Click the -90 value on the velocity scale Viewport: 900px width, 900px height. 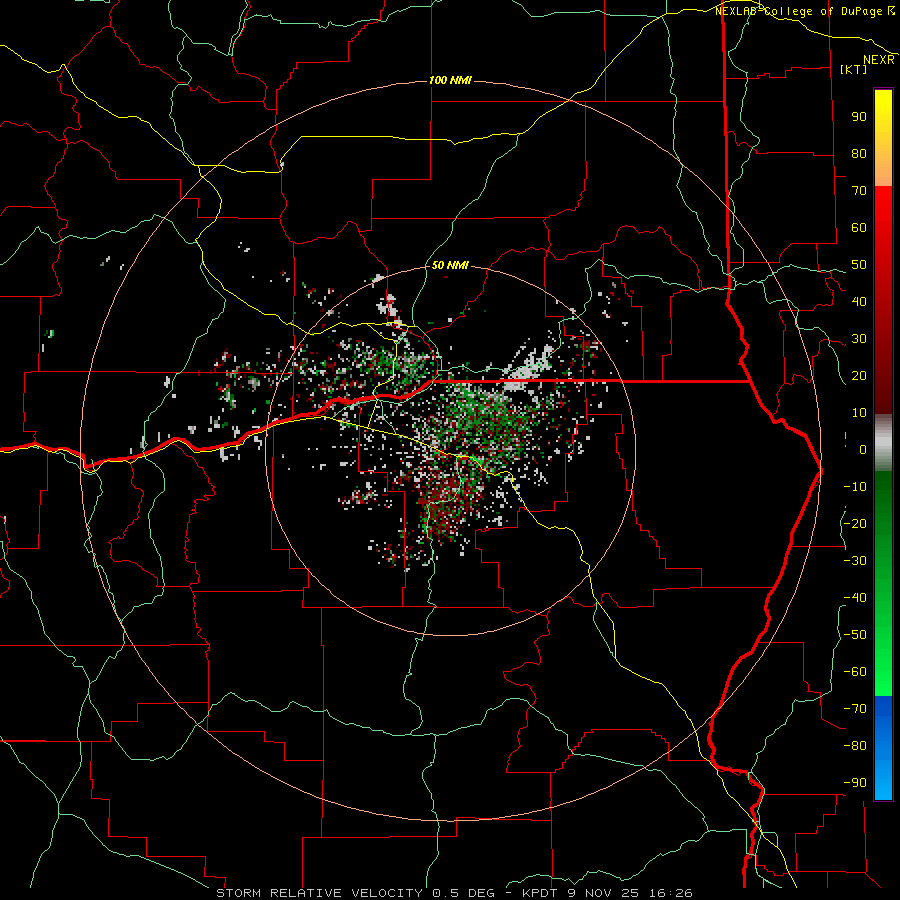click(x=855, y=783)
